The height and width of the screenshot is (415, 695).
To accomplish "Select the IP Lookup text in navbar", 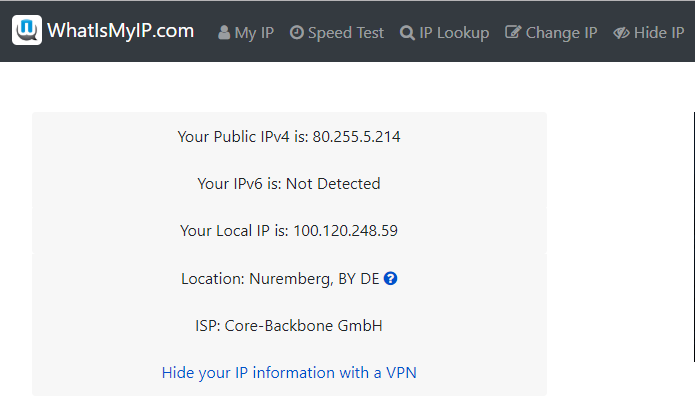I will coord(454,33).
